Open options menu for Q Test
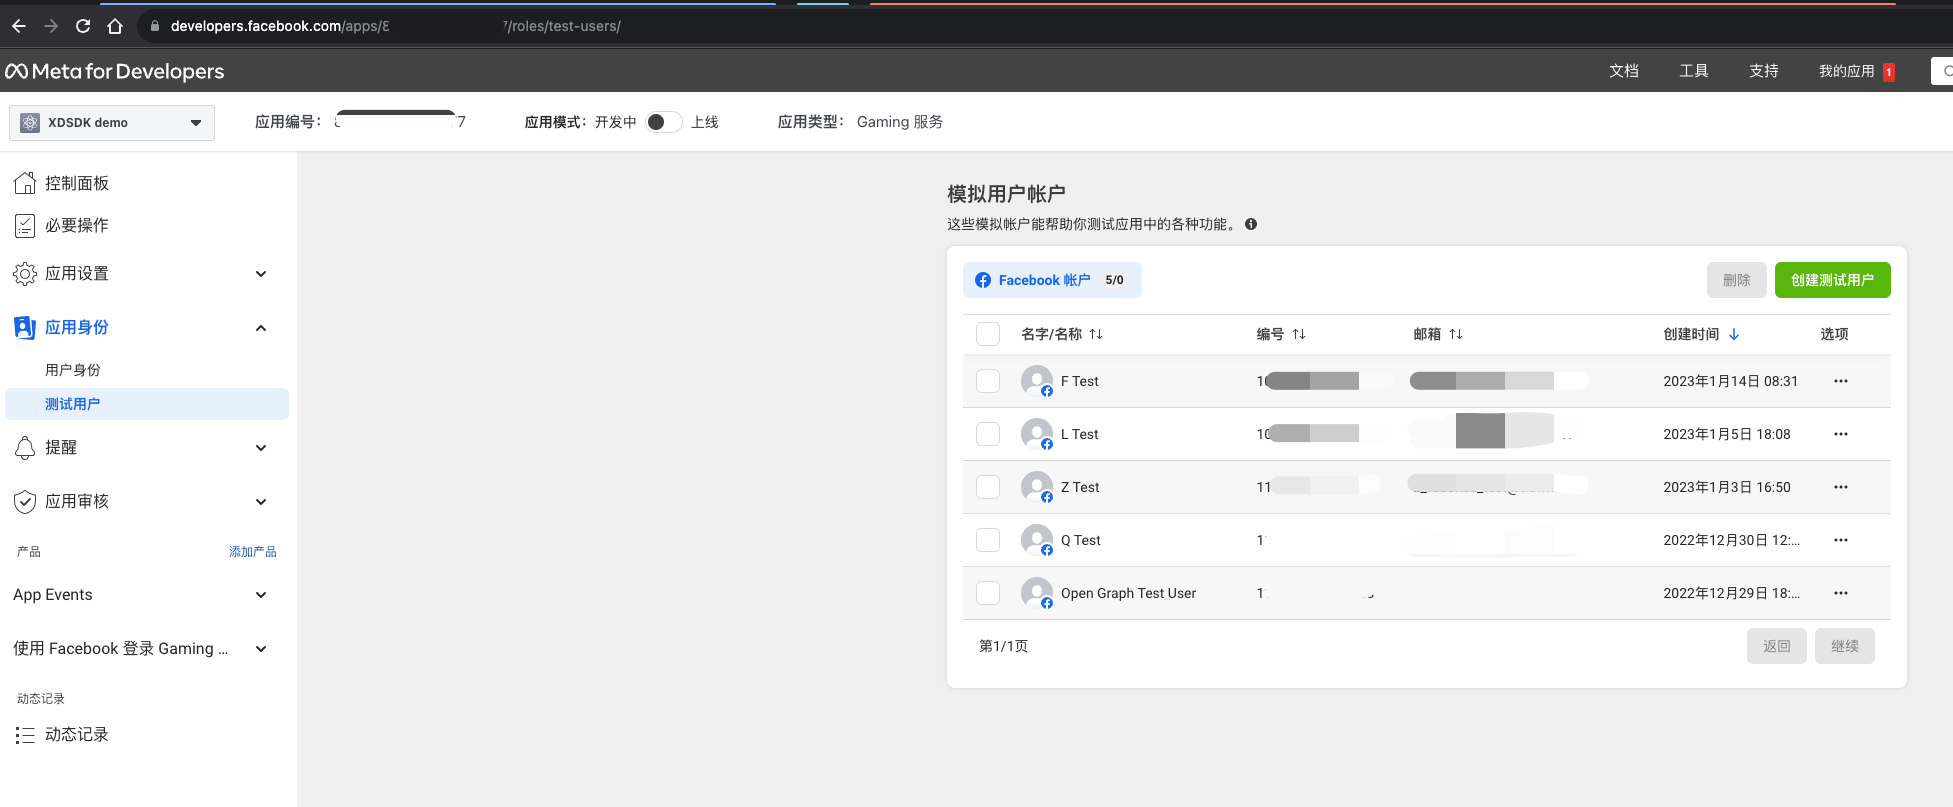This screenshot has width=1953, height=807. tap(1841, 540)
